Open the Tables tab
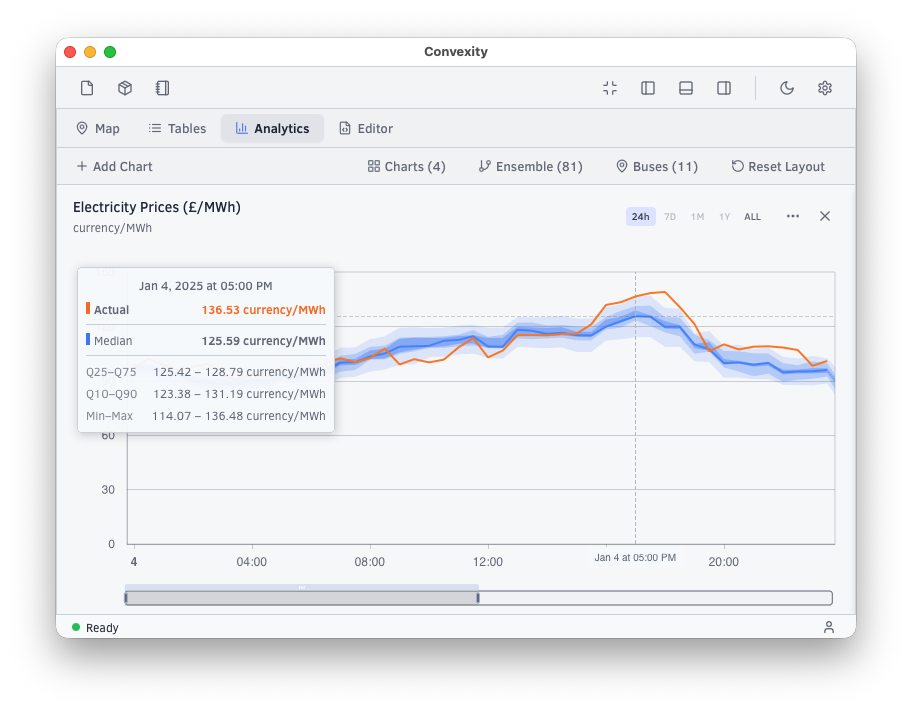Viewport: 912px width, 712px height. pos(177,129)
